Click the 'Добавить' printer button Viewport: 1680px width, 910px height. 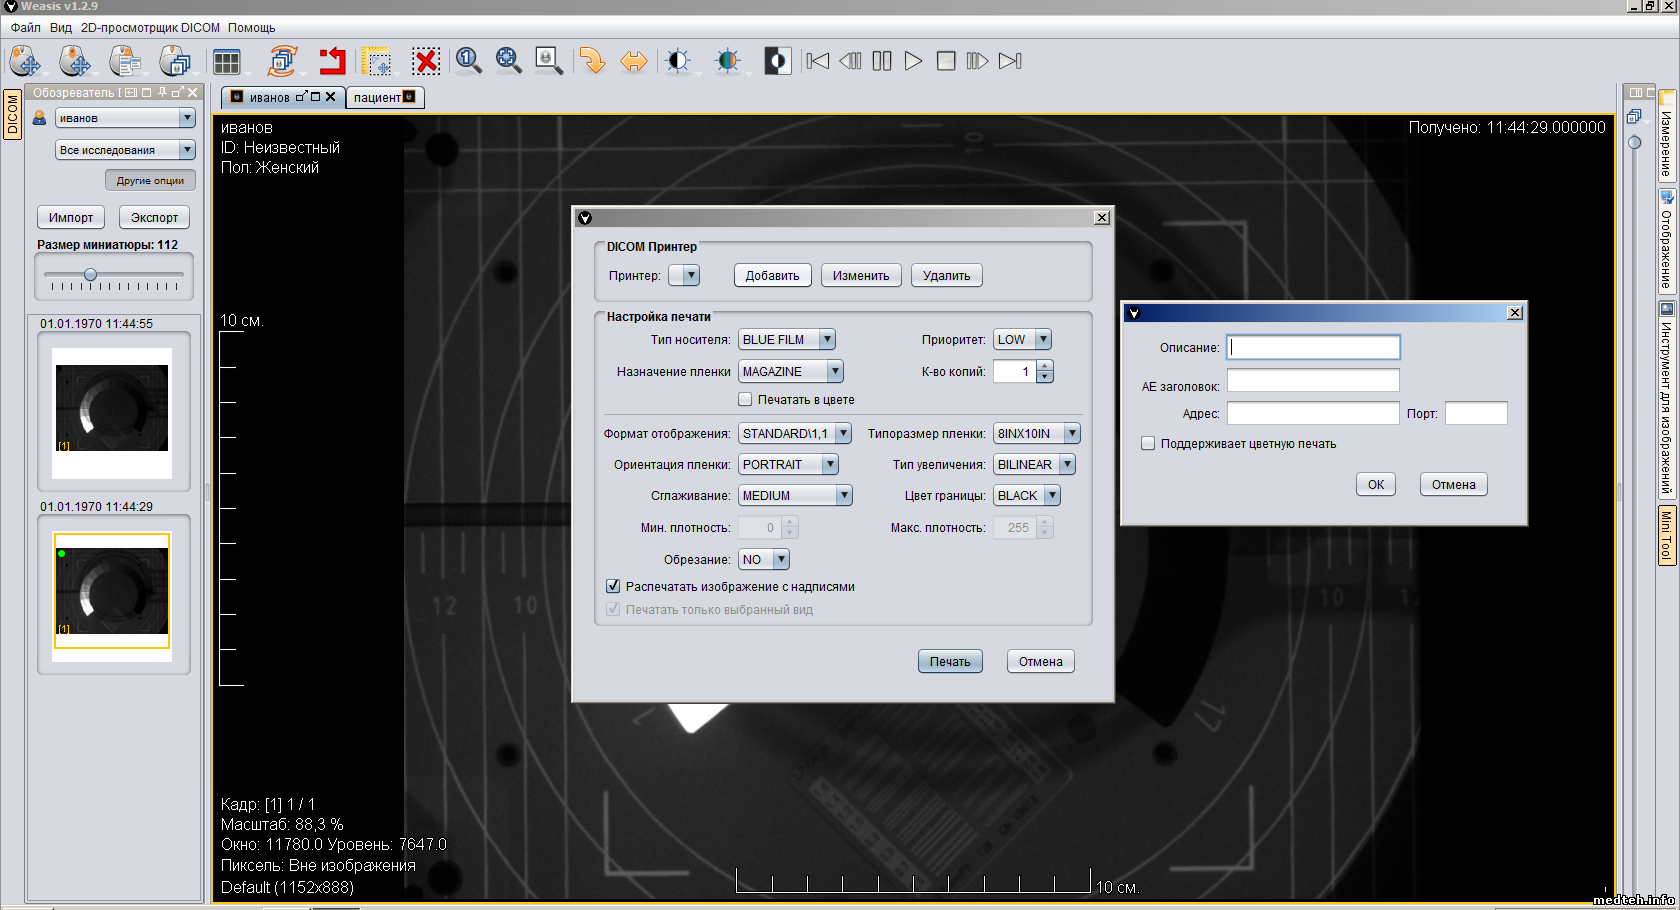pyautogui.click(x=772, y=276)
